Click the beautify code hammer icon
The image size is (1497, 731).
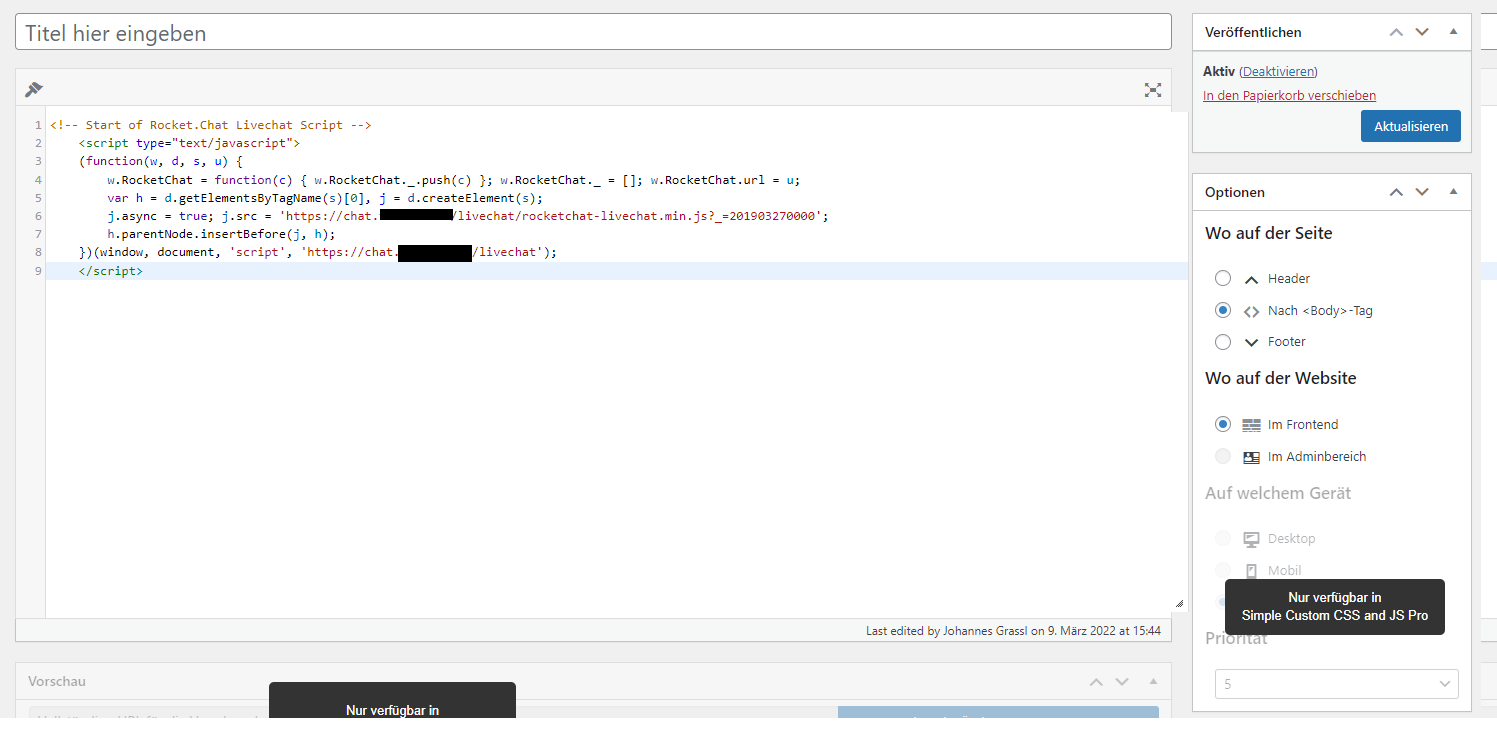coord(34,89)
